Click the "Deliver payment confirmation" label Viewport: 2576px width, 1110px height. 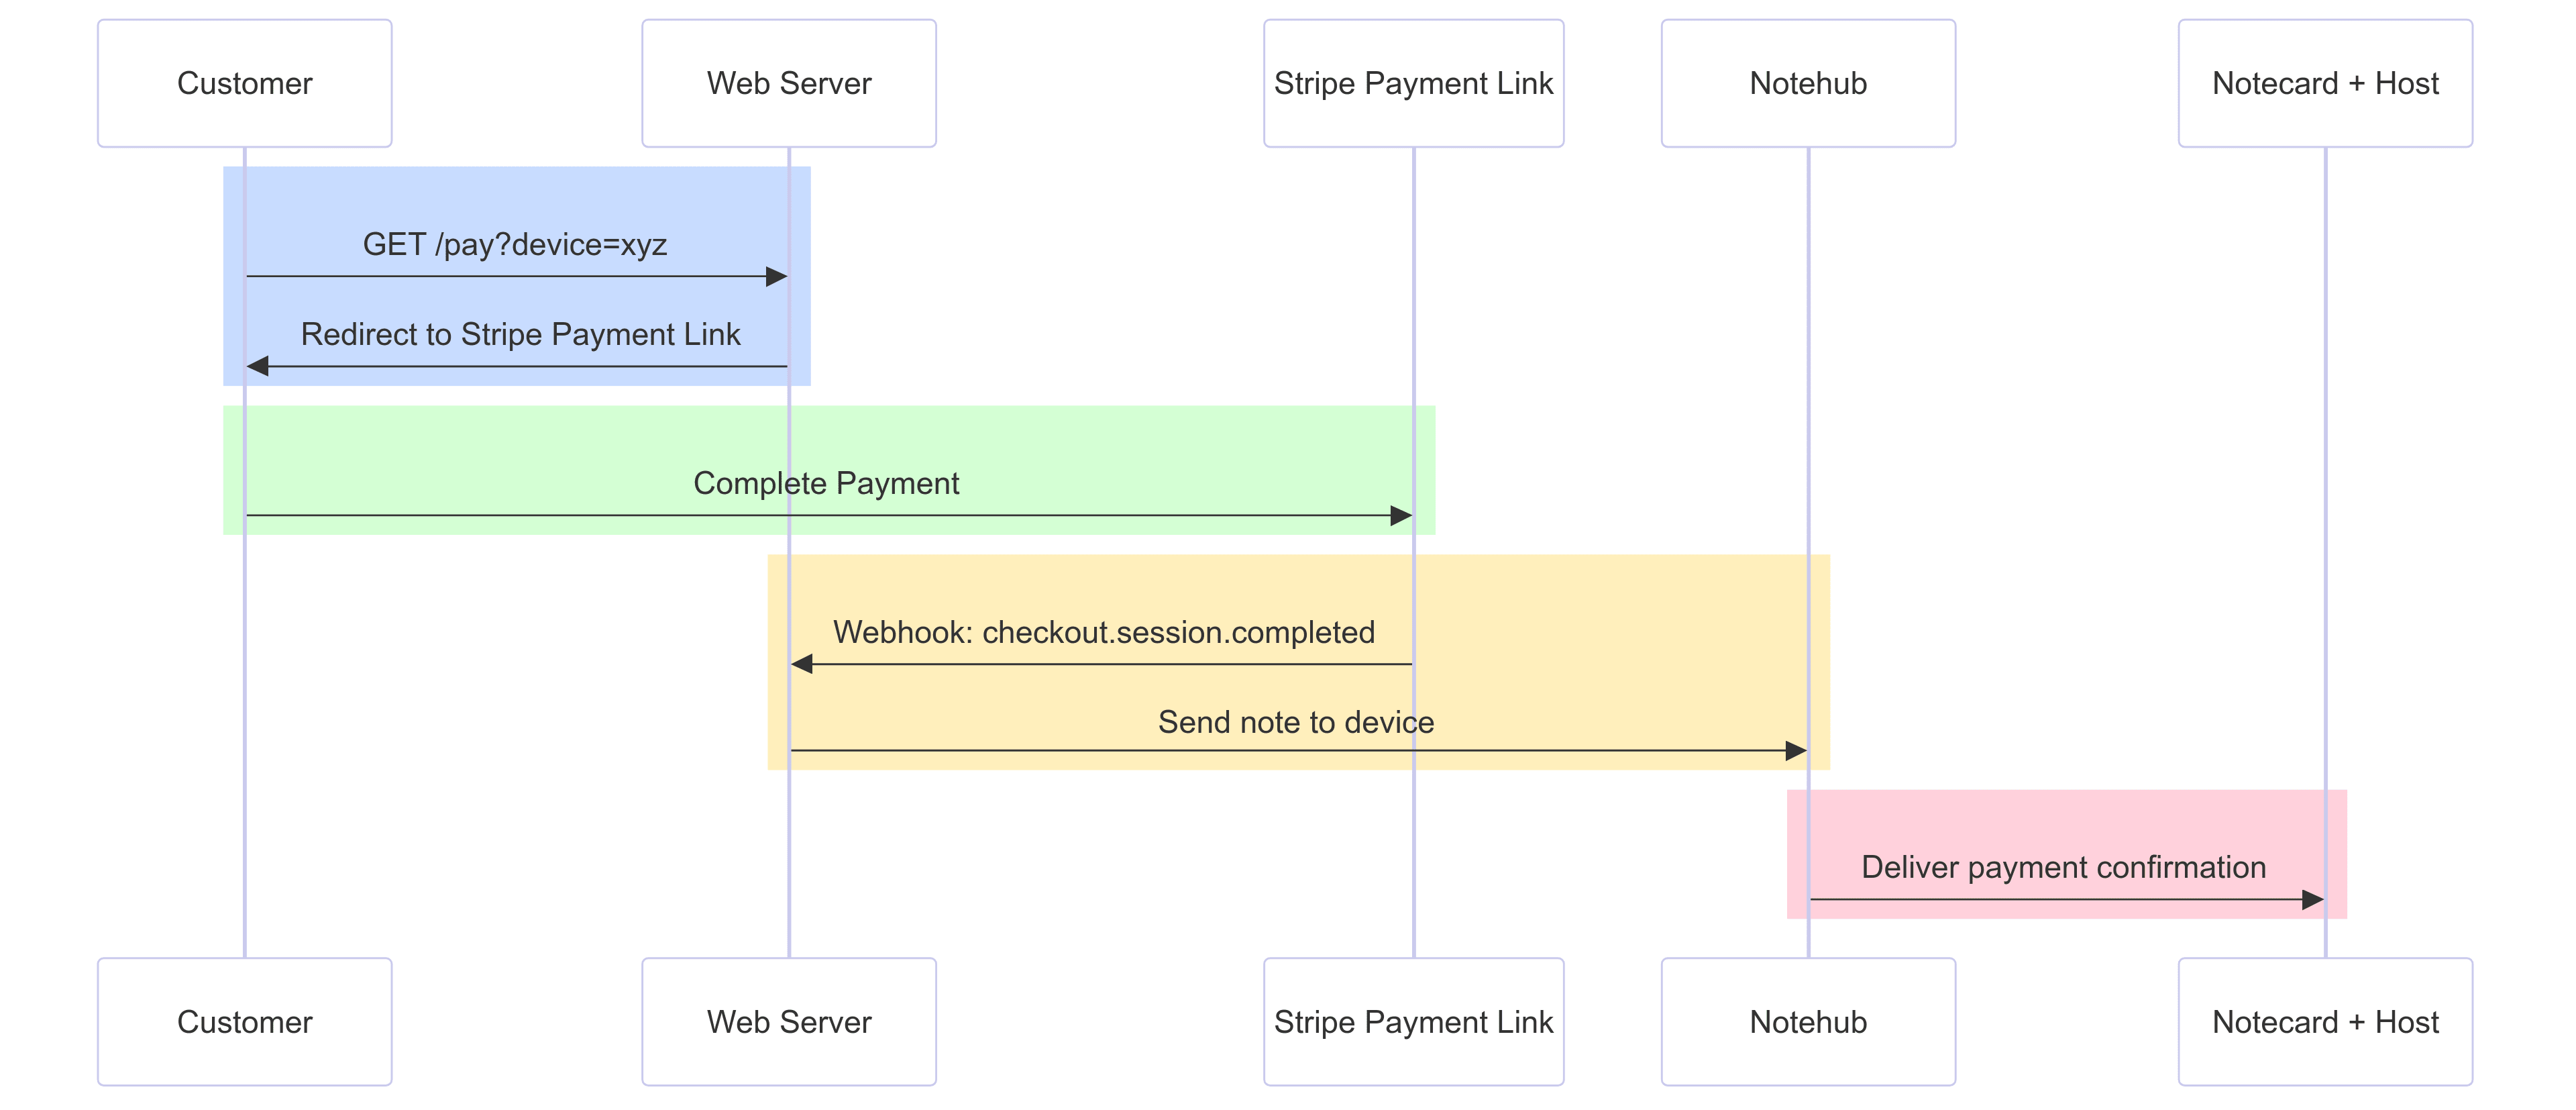pyautogui.click(x=2064, y=867)
